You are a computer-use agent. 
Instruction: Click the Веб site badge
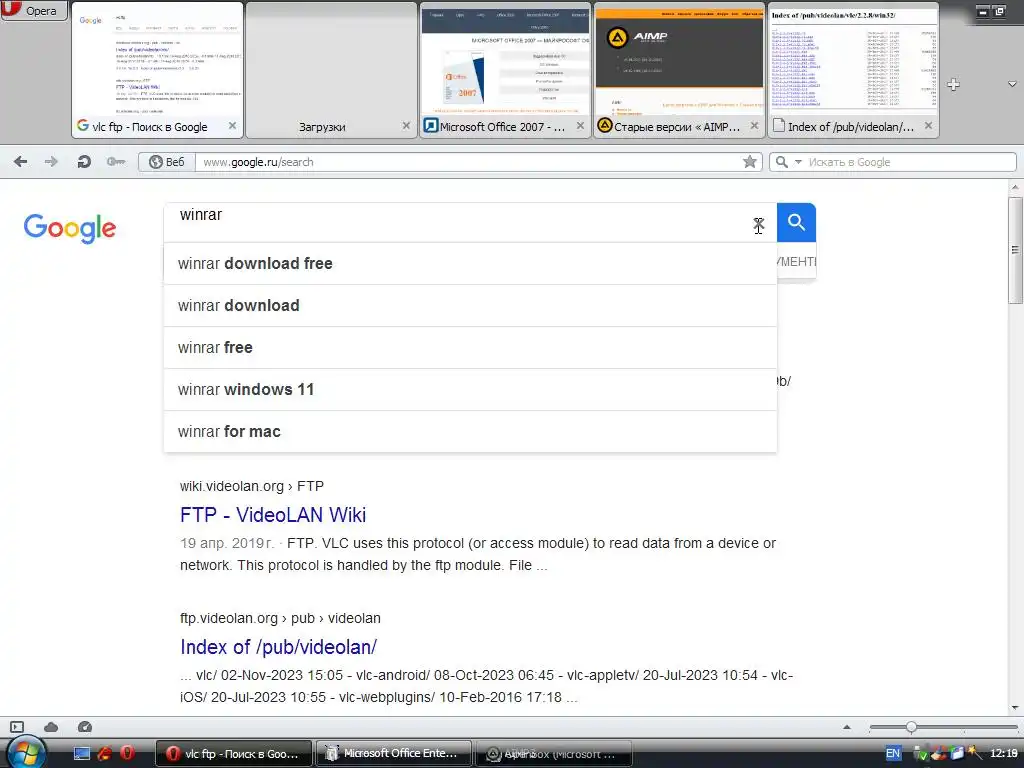pyautogui.click(x=167, y=162)
